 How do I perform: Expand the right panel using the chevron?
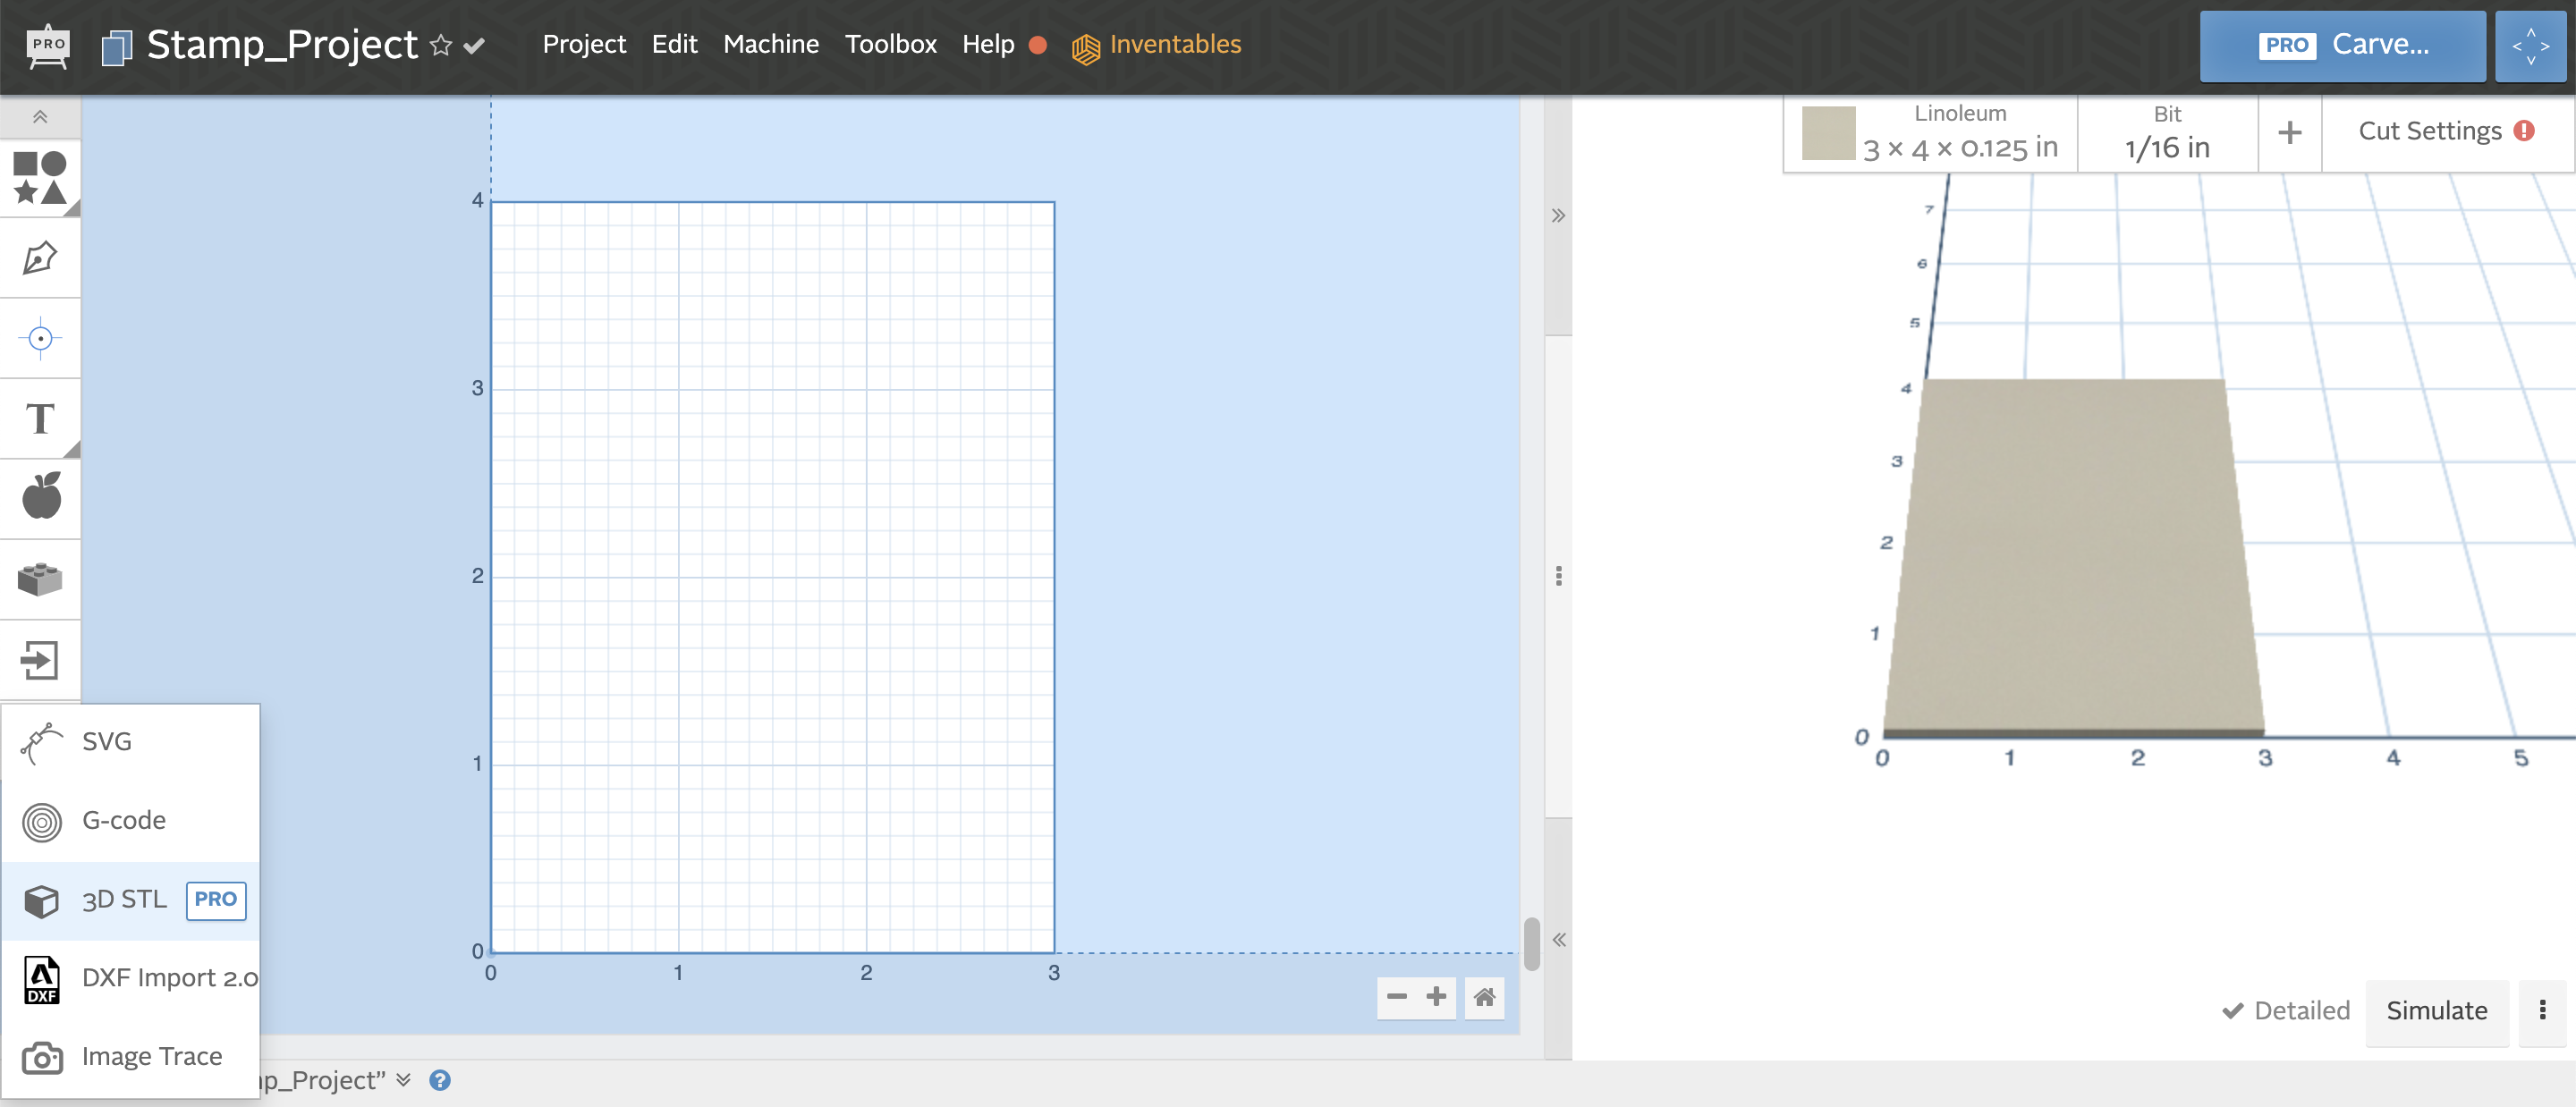point(1557,214)
